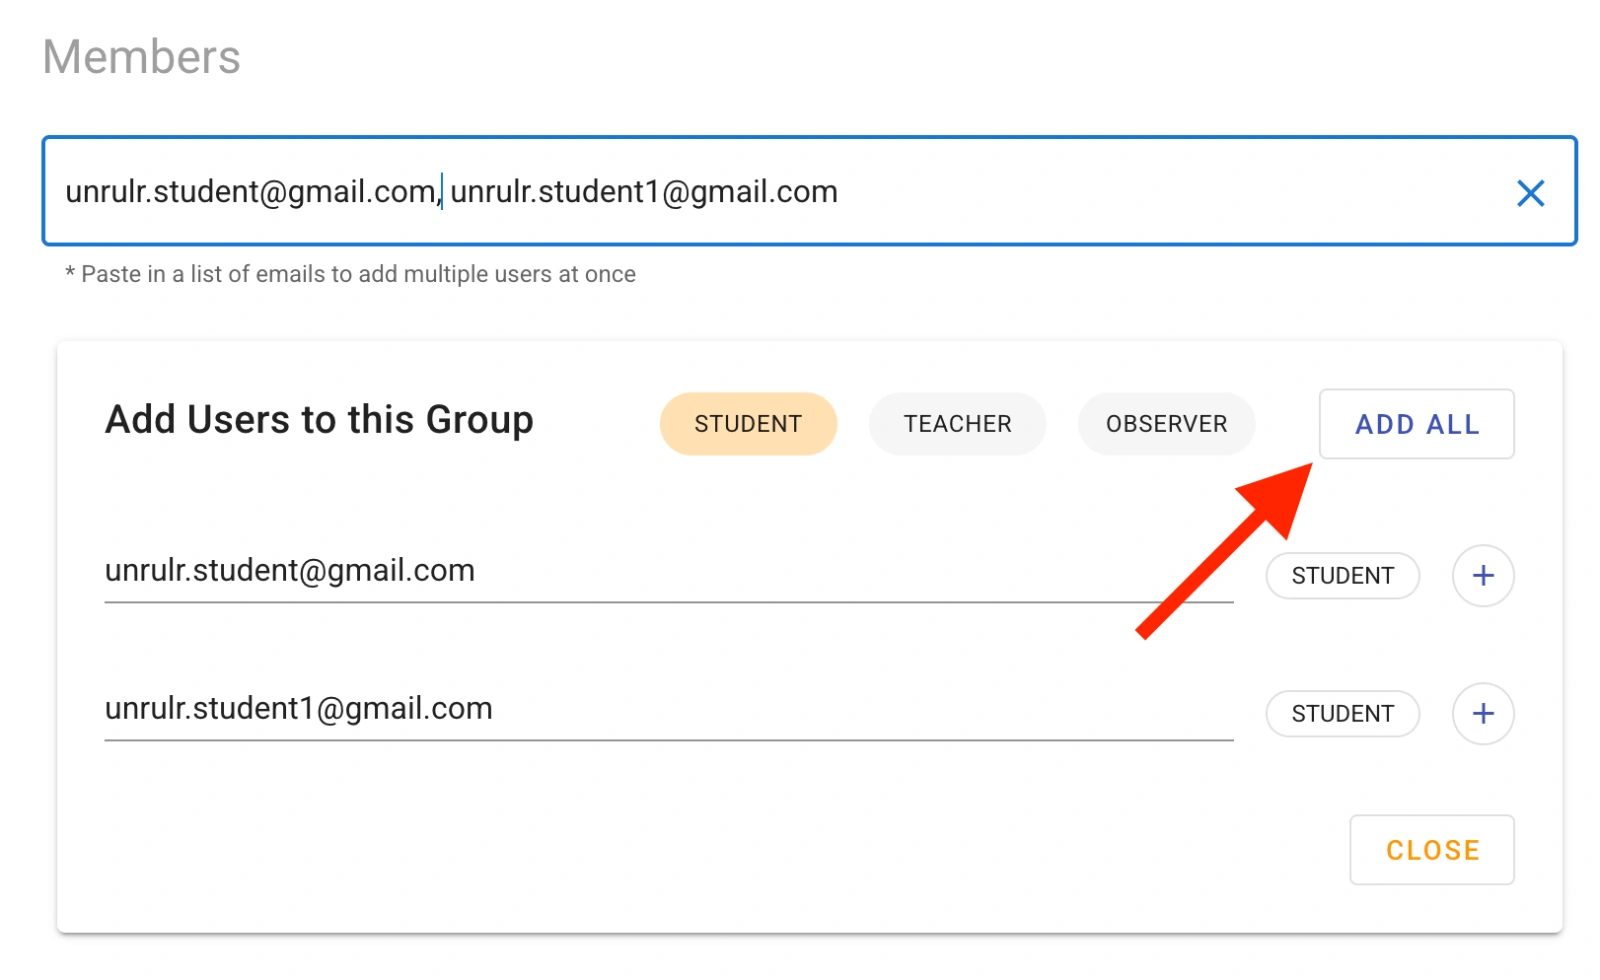1600x980 pixels.
Task: Click first pasted email in top input box
Action: [x=250, y=192]
